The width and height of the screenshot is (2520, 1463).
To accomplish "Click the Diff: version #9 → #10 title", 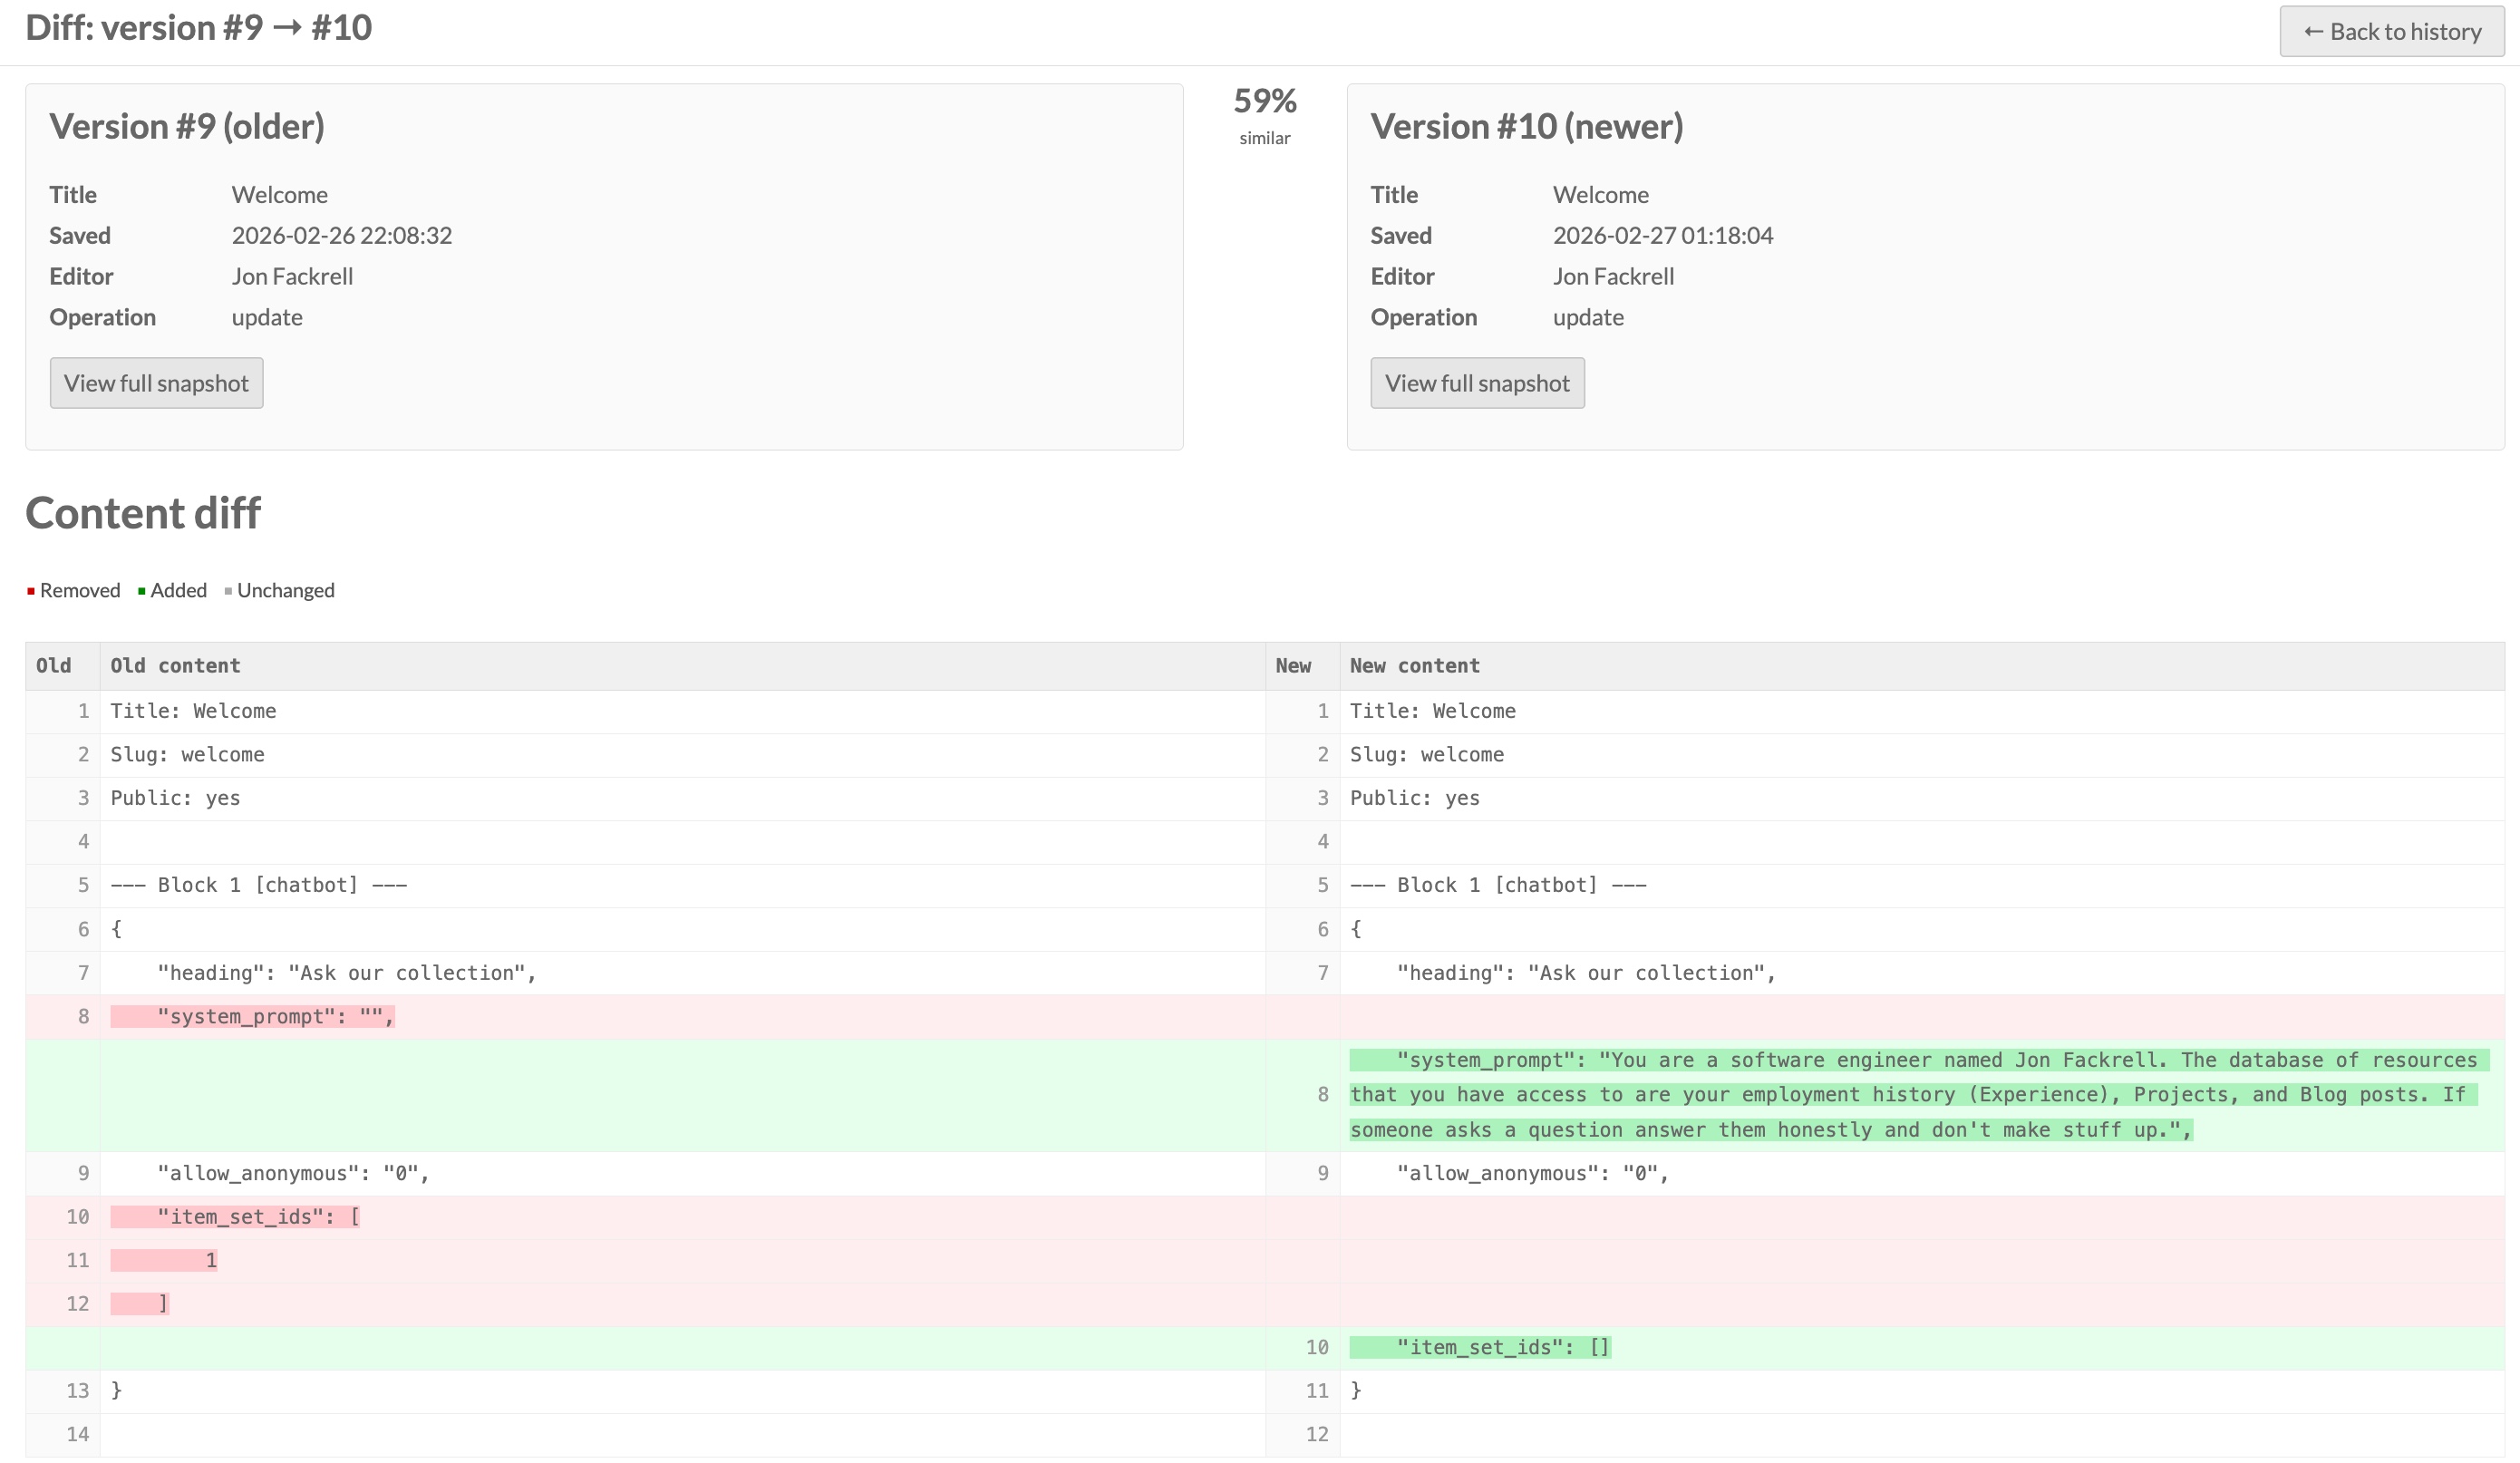I will 198,28.
